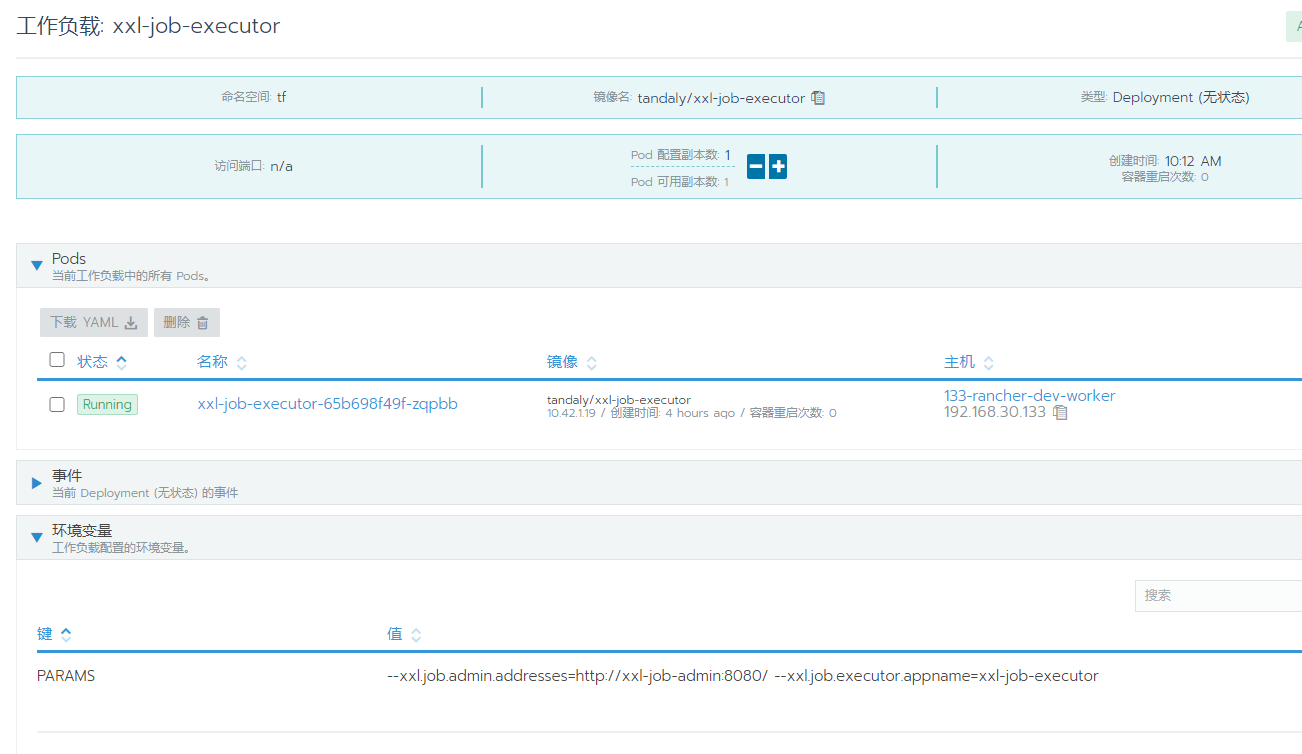This screenshot has width=1302, height=754.
Task: Click the 删除 button
Action: (187, 322)
